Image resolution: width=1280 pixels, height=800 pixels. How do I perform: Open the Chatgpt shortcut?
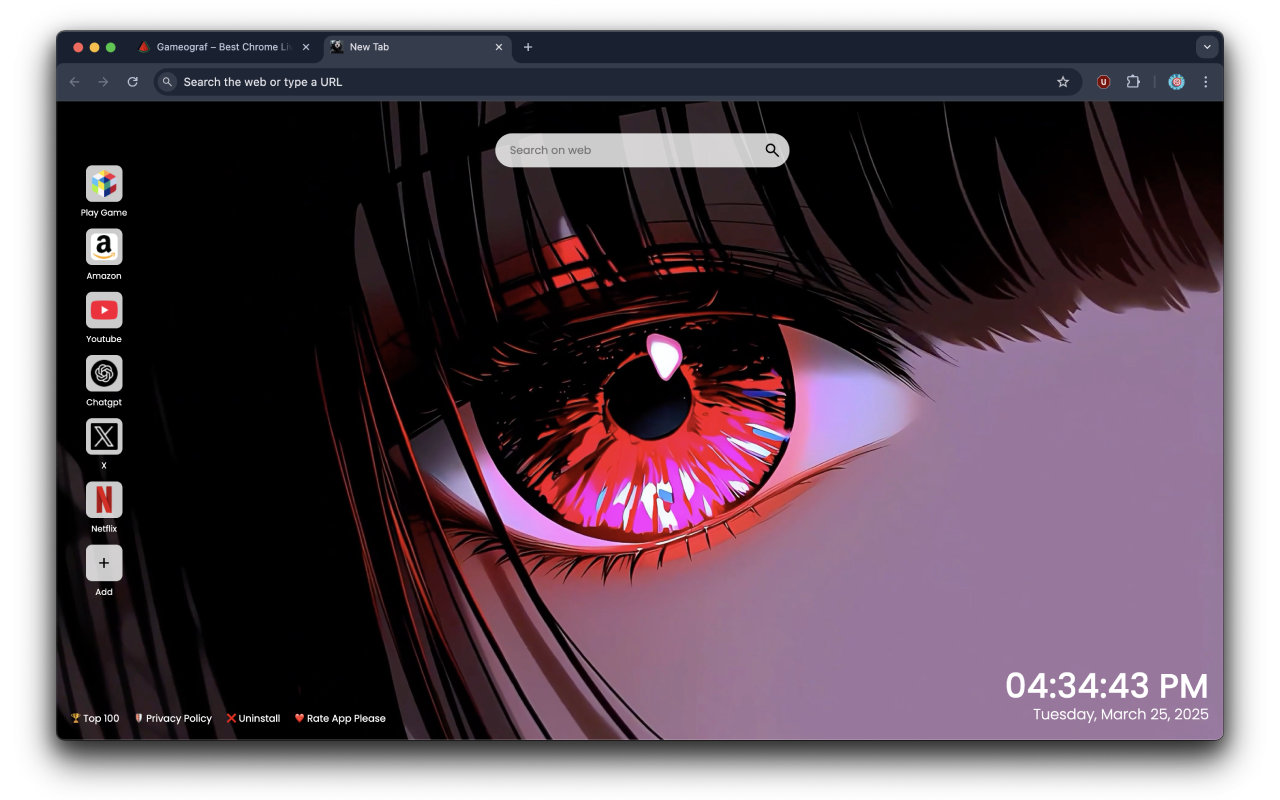tap(104, 373)
